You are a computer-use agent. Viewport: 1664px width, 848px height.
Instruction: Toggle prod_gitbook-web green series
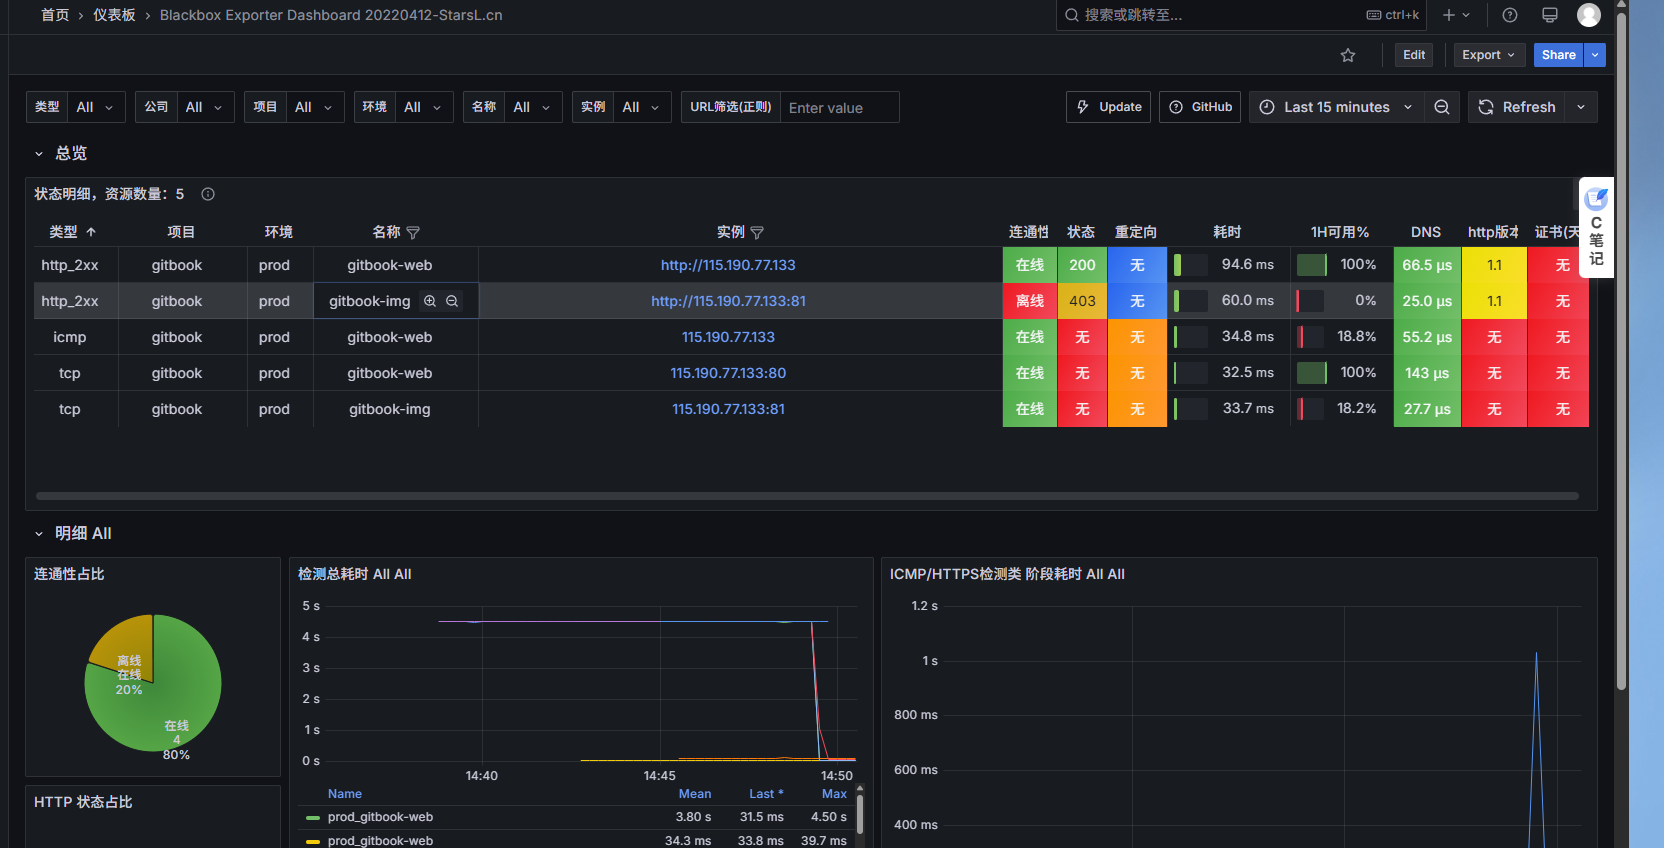(x=380, y=817)
